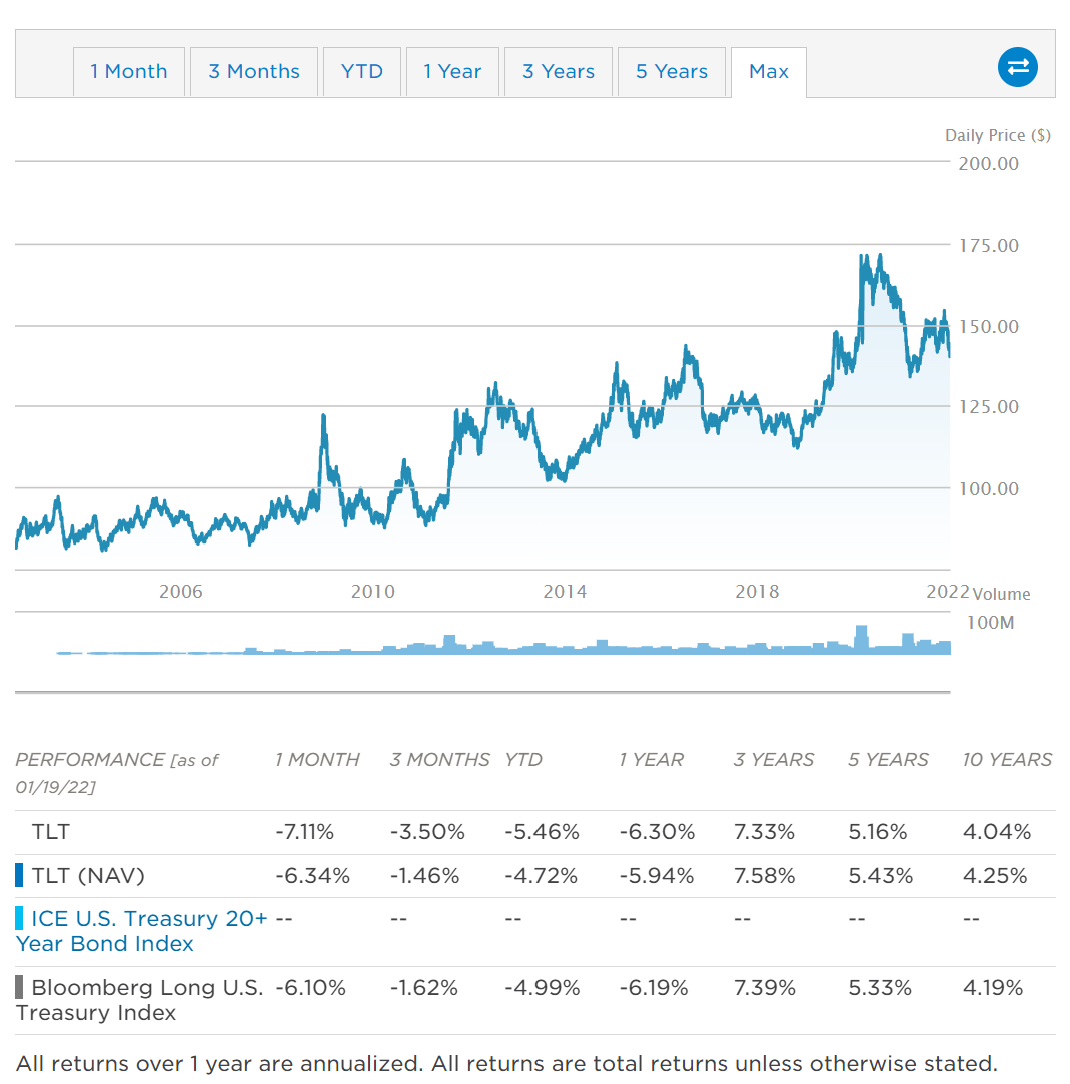This screenshot has height=1084, width=1070.
Task: Click the blue swap arrows icon
Action: tap(1017, 67)
